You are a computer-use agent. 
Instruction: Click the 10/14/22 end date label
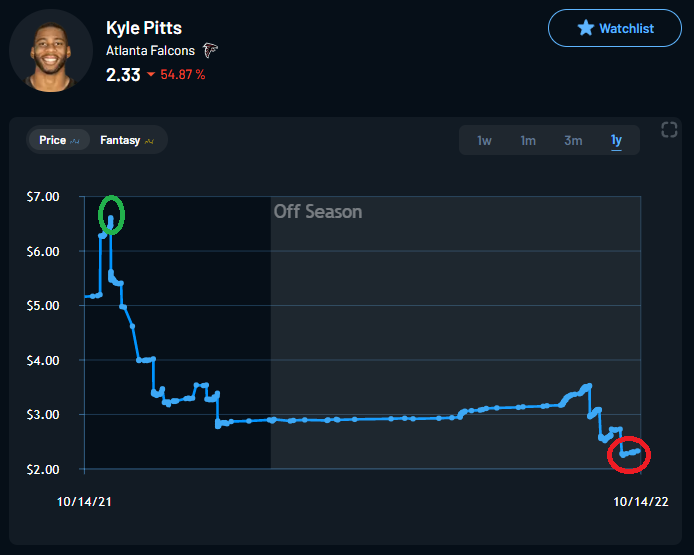(x=638, y=500)
